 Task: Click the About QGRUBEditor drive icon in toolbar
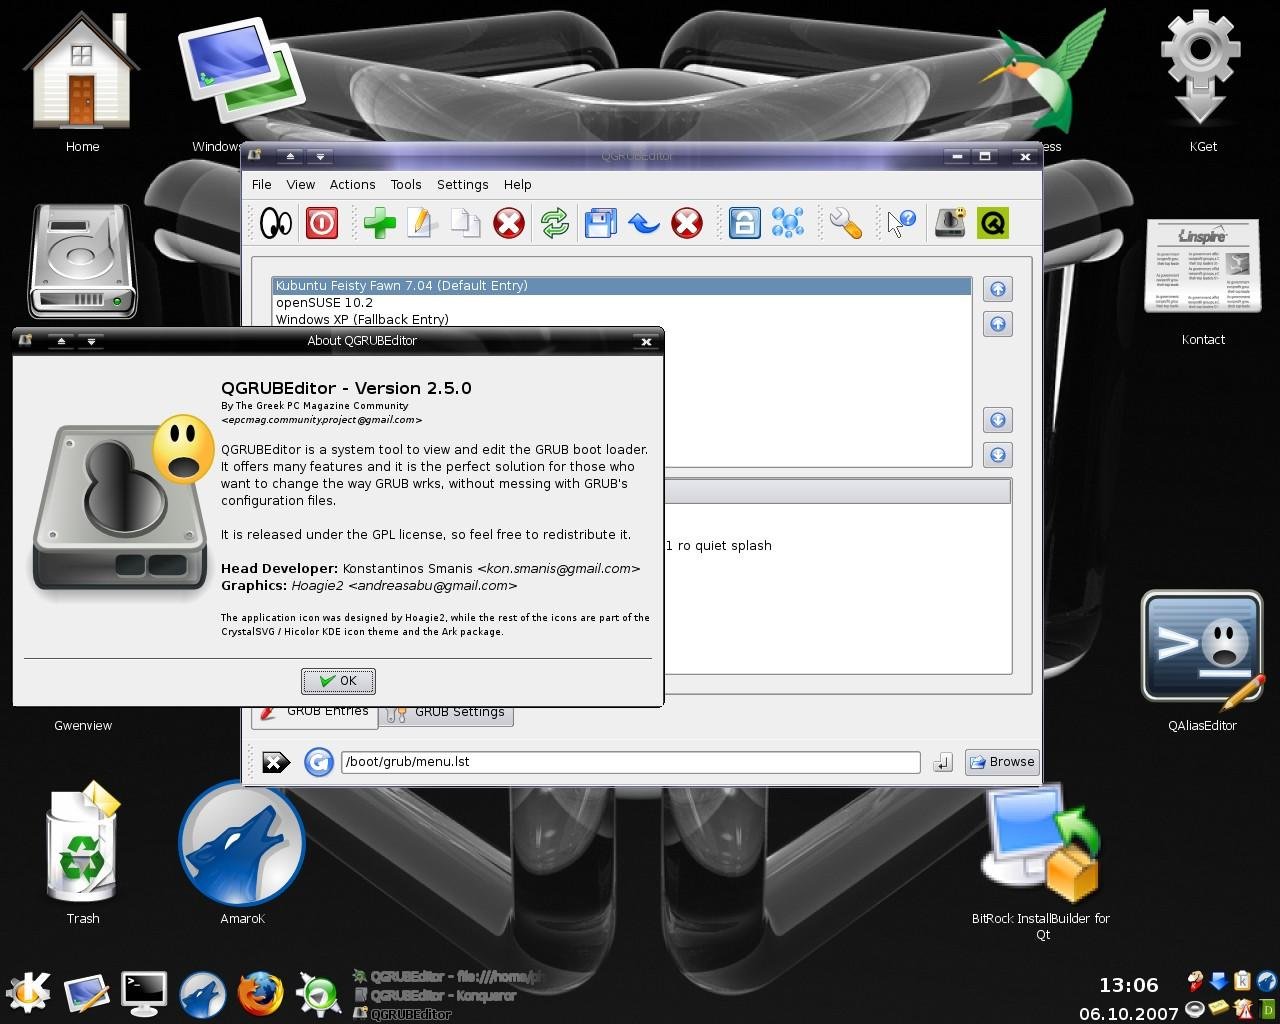click(950, 223)
